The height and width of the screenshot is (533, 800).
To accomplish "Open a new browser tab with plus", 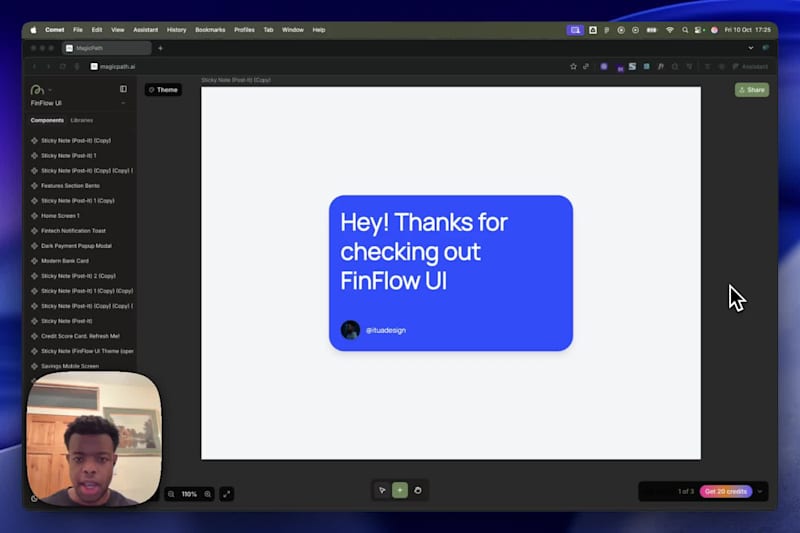I will tap(160, 48).
